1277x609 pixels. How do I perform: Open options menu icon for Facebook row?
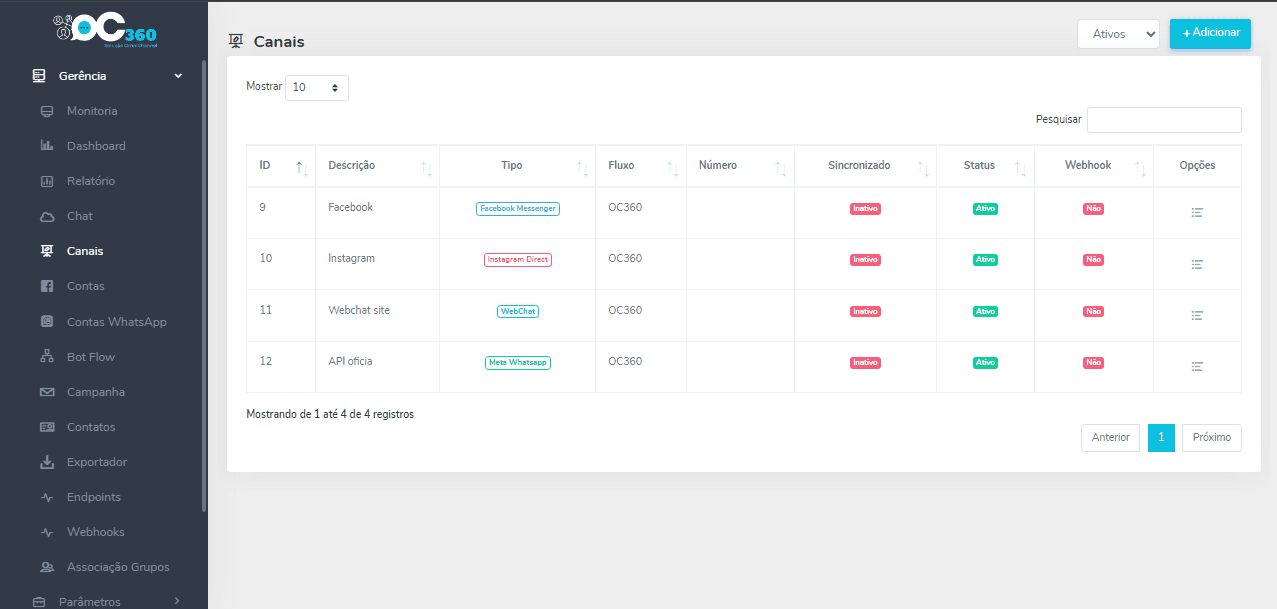[x=1197, y=213]
